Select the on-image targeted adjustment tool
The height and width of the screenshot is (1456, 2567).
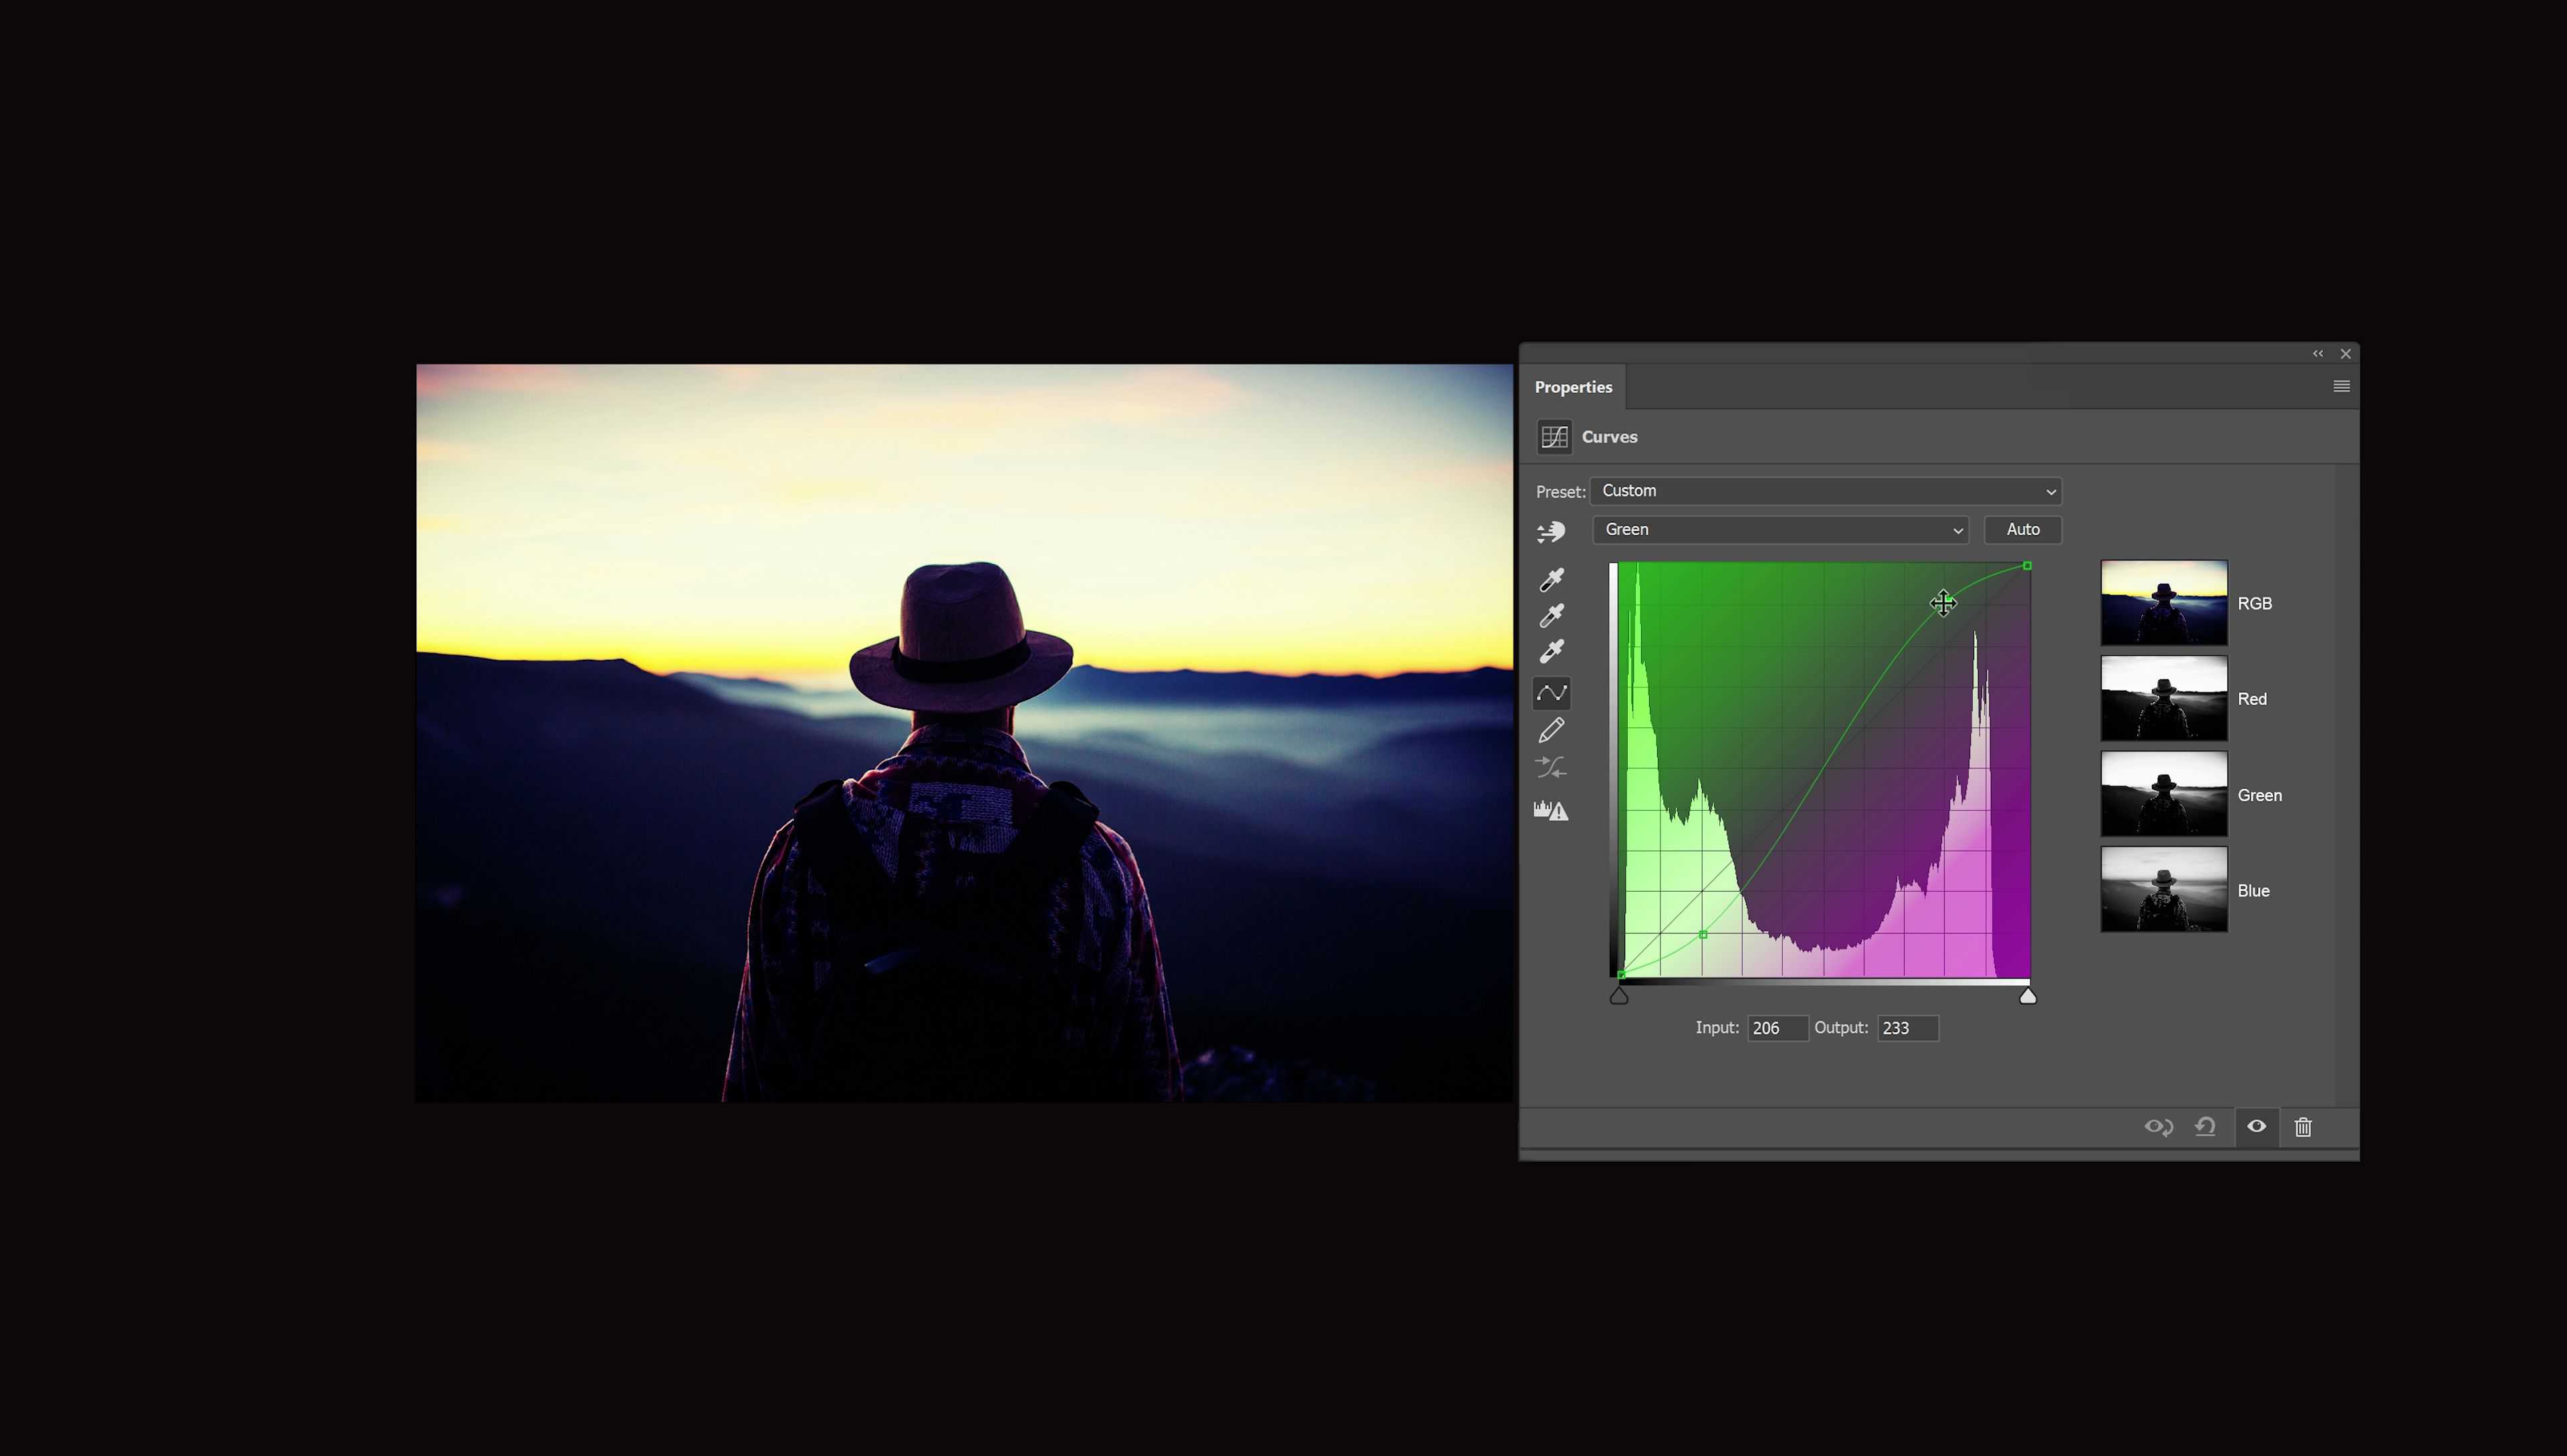pos(1551,532)
